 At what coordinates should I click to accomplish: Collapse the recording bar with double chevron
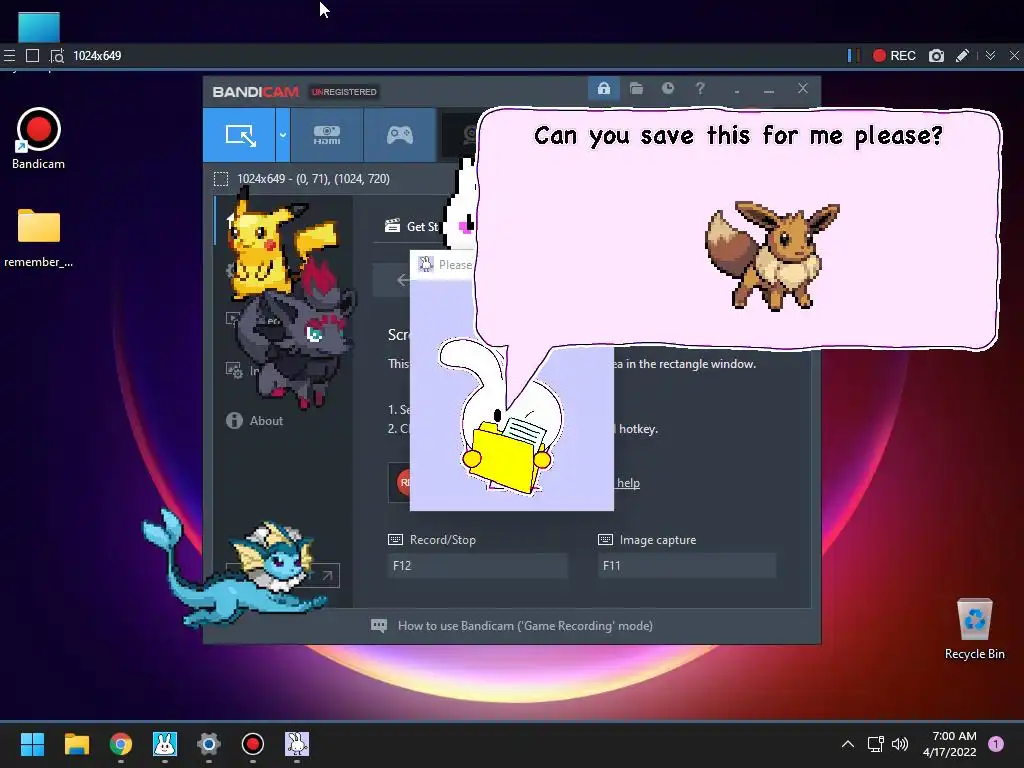[x=990, y=56]
